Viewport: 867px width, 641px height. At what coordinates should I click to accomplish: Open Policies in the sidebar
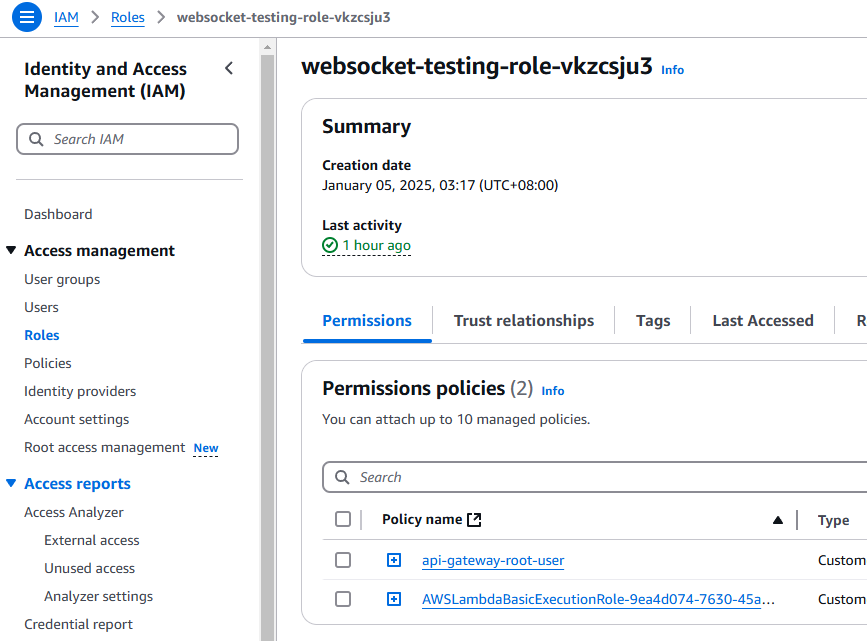[x=48, y=363]
